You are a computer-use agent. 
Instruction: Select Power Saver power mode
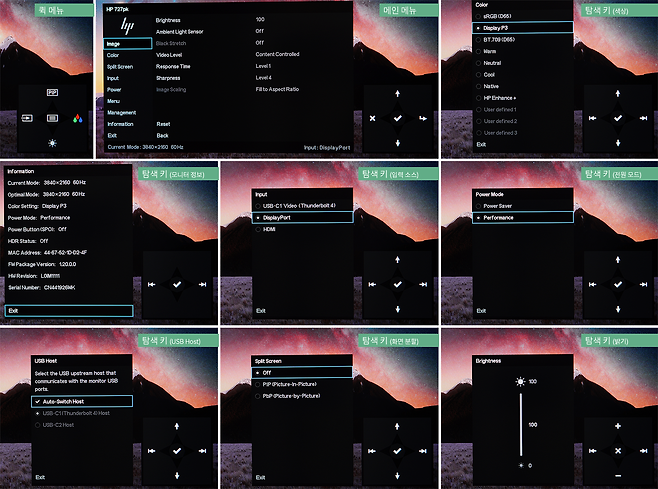[497, 205]
